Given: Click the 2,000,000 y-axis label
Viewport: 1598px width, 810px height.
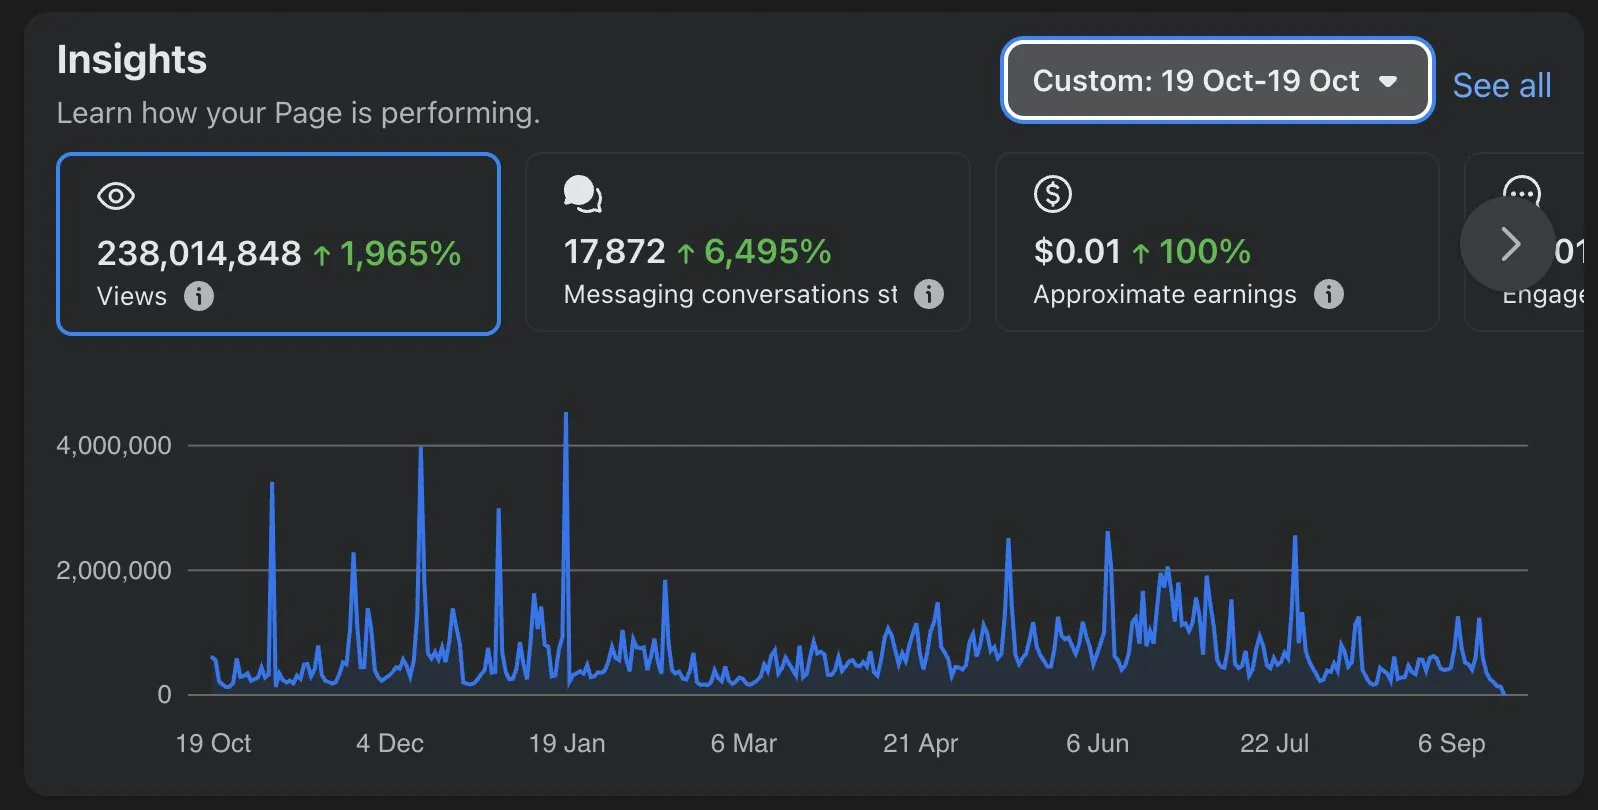Looking at the screenshot, I should tap(114, 570).
